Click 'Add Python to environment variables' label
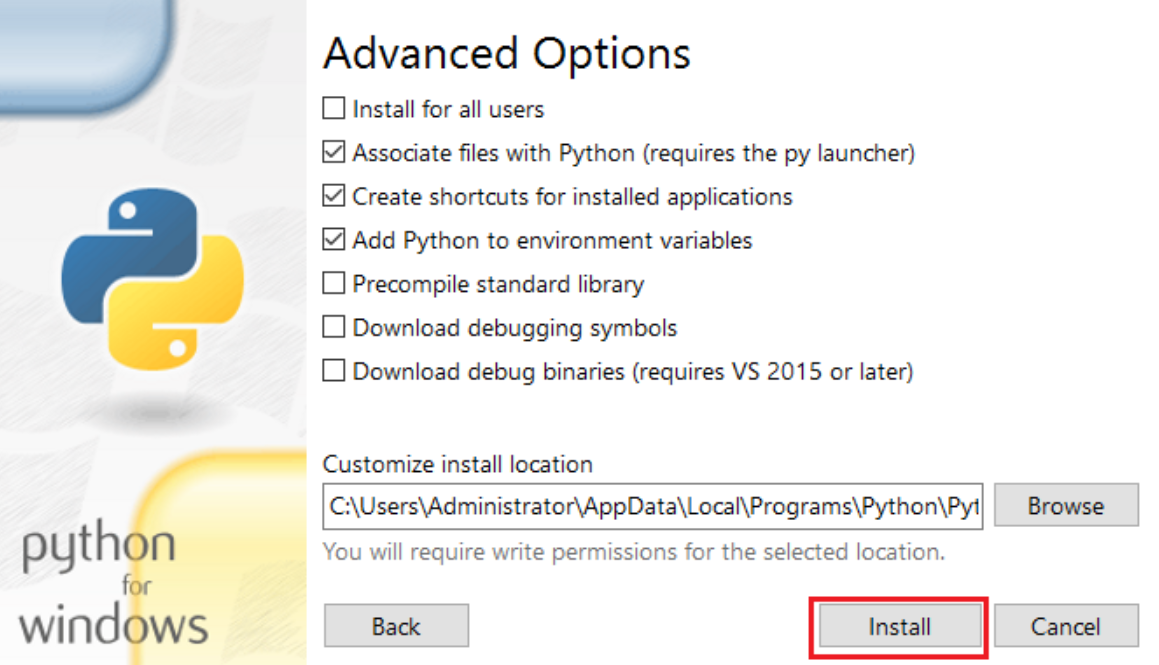Viewport: 1159px width, 665px height. pyautogui.click(x=552, y=240)
